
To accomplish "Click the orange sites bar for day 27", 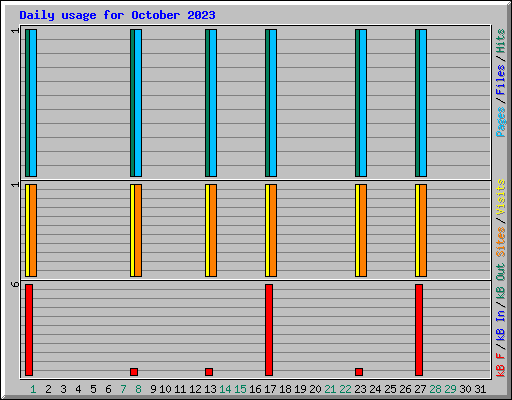I will 423,230.
